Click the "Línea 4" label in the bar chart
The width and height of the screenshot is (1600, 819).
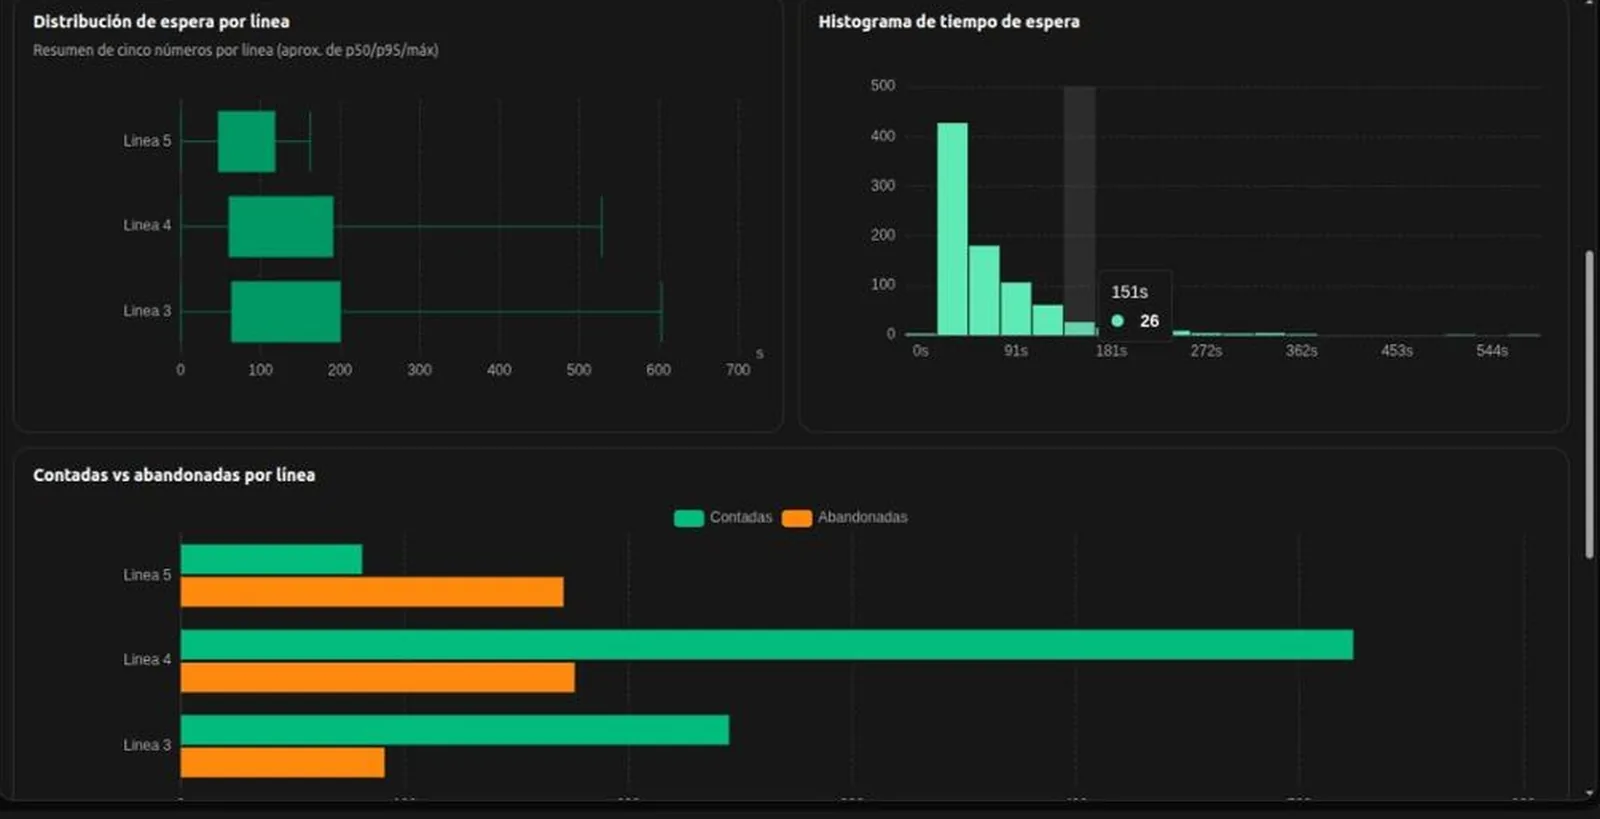[x=147, y=660]
